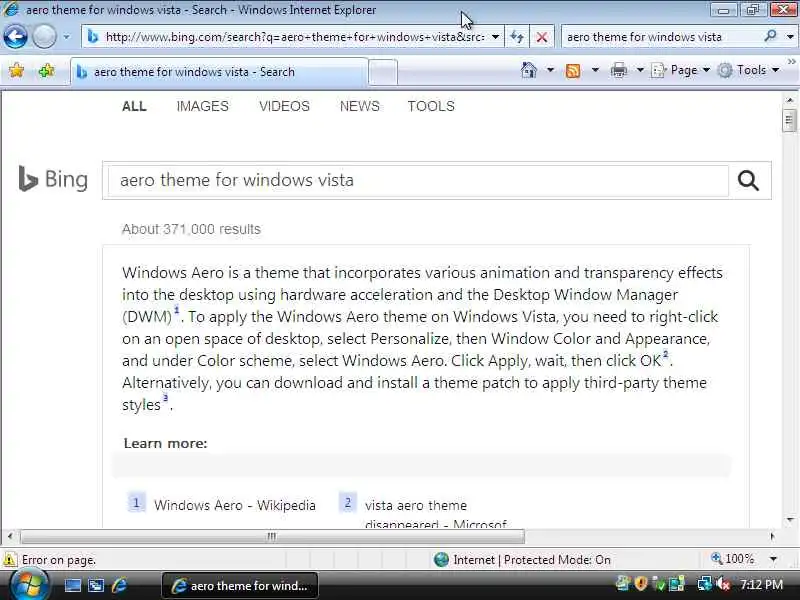800x600 pixels.
Task: Switch to VIDEOS results
Action: tap(284, 106)
